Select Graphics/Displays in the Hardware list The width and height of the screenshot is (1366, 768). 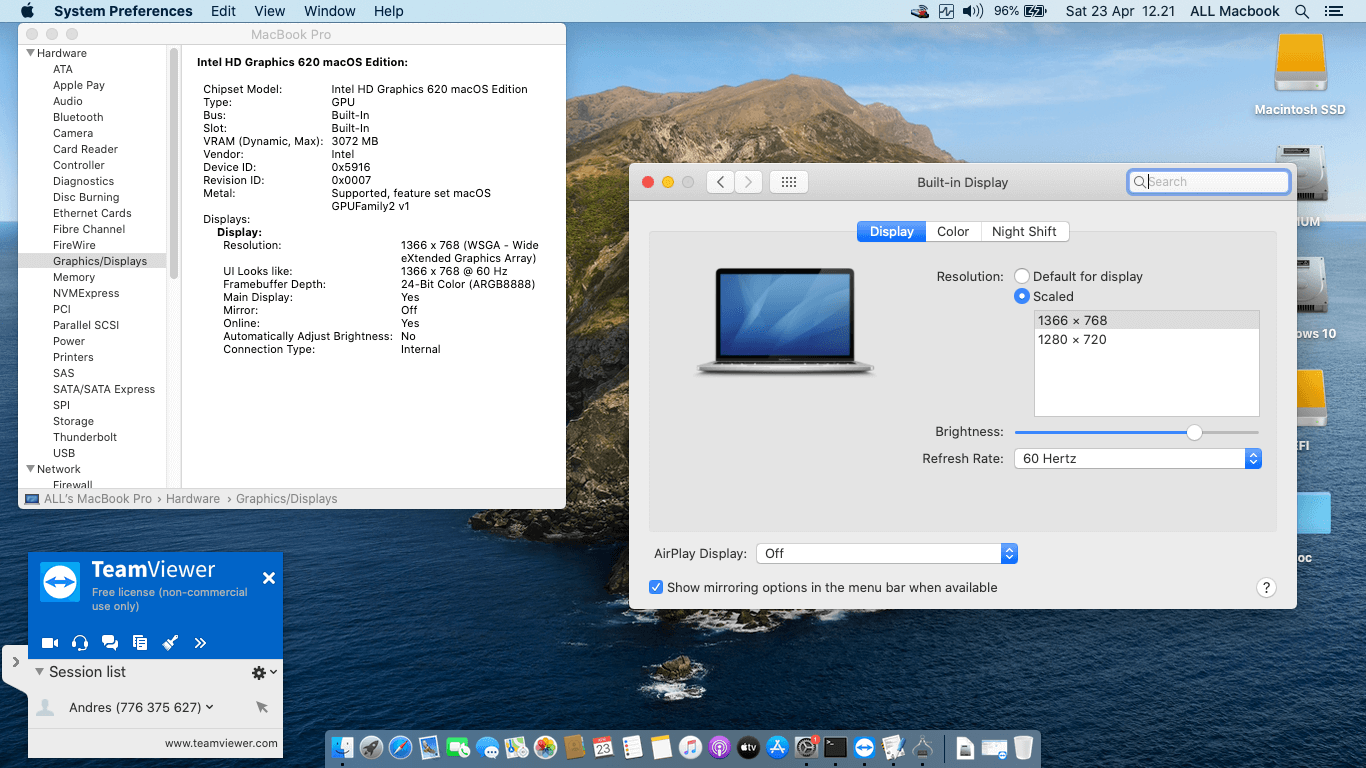click(x=100, y=261)
